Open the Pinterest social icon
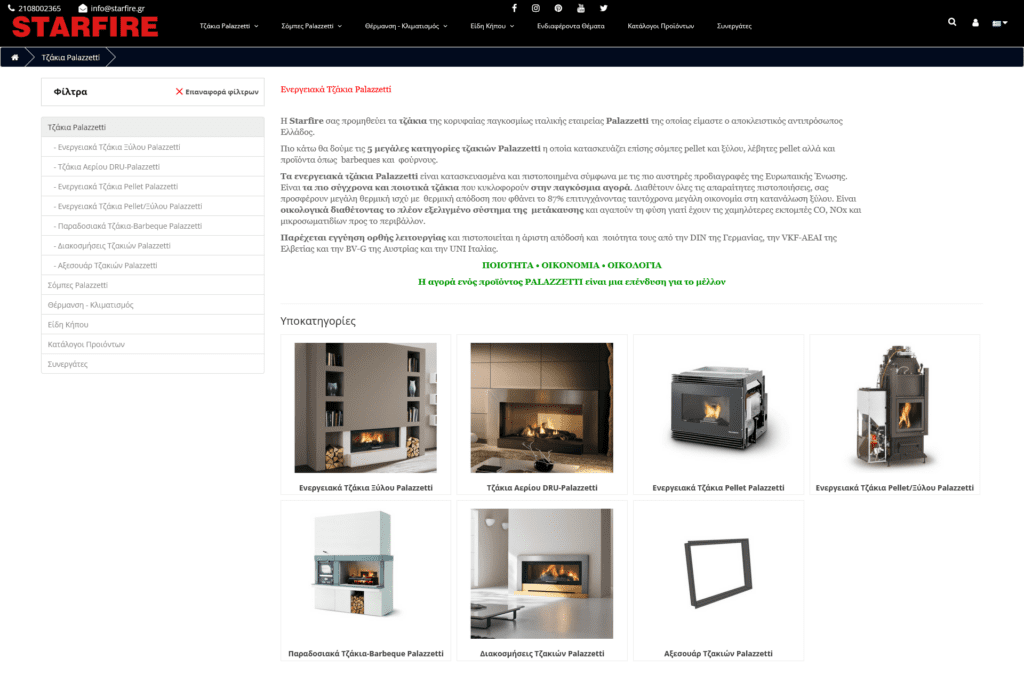The height and width of the screenshot is (699, 1024). click(x=558, y=8)
